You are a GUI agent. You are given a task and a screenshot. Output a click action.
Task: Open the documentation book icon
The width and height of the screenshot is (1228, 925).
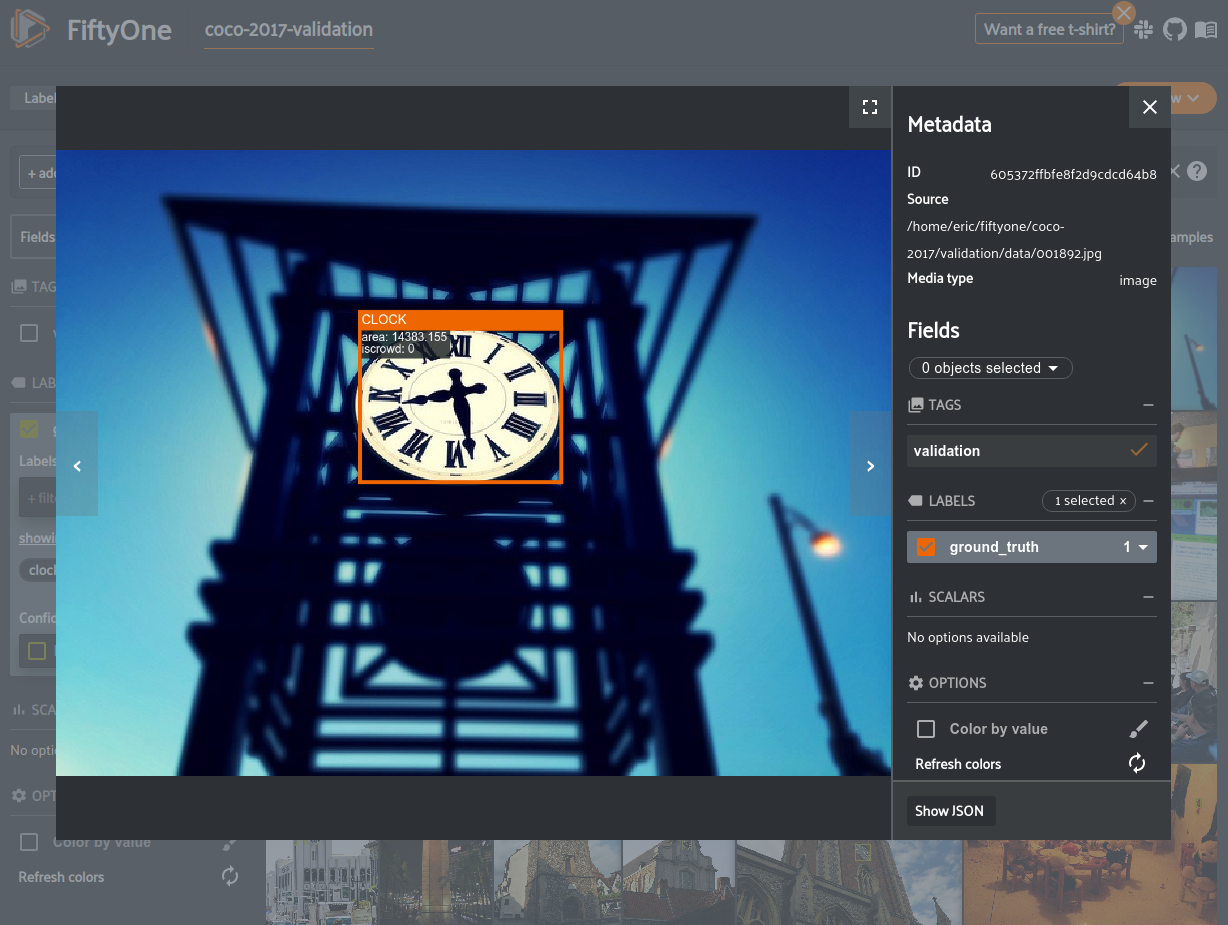(x=1206, y=29)
